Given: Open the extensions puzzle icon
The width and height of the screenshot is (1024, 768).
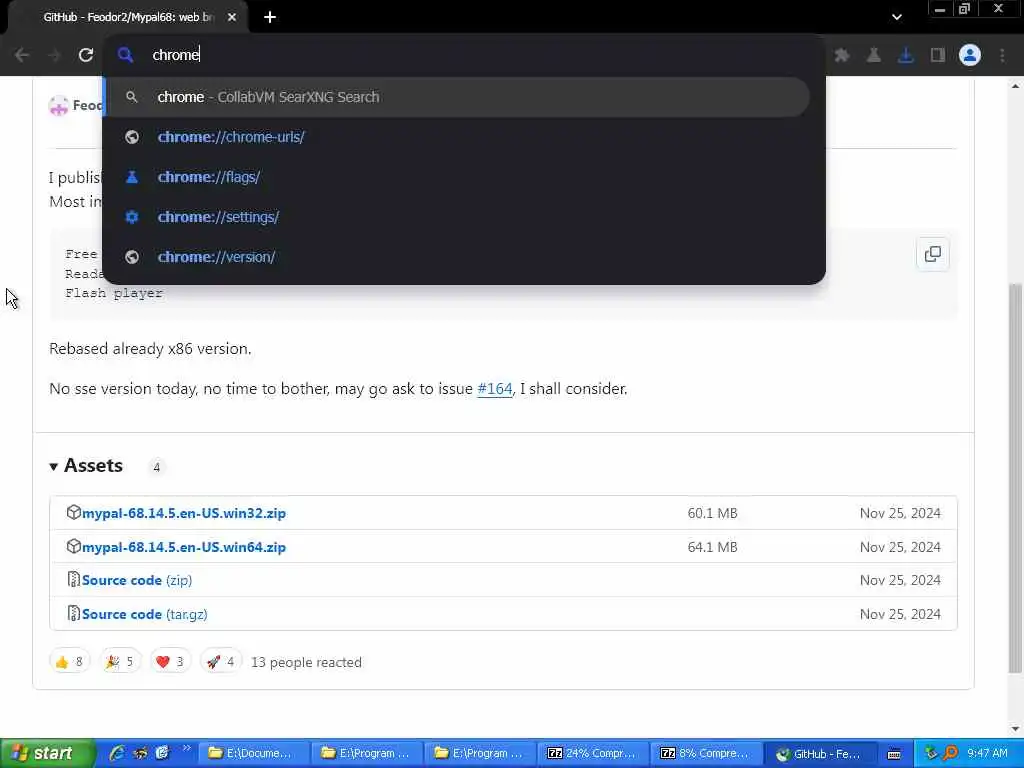Looking at the screenshot, I should tap(842, 55).
